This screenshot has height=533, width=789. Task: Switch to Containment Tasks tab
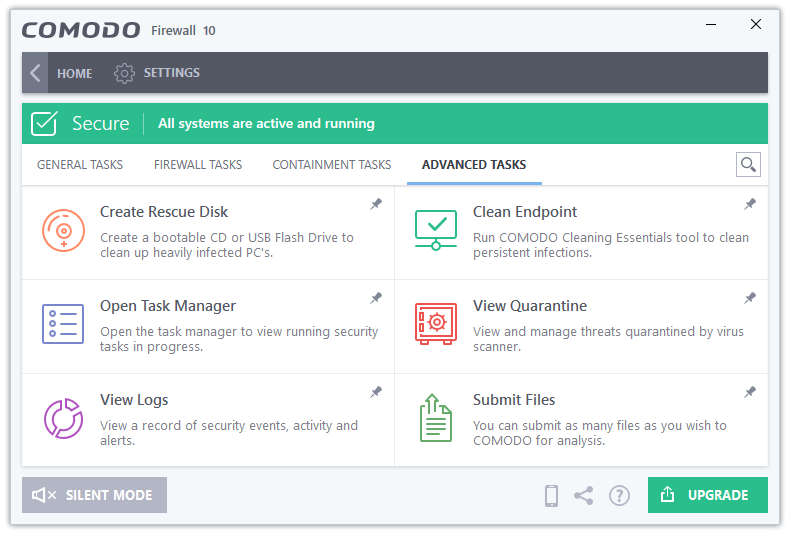332,165
